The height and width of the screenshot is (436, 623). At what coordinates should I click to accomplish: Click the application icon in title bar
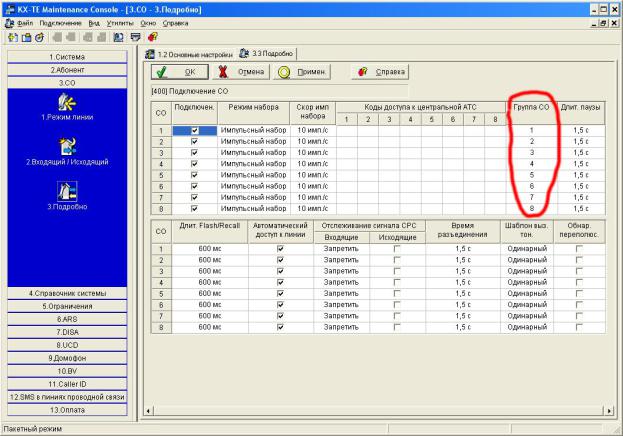10,10
